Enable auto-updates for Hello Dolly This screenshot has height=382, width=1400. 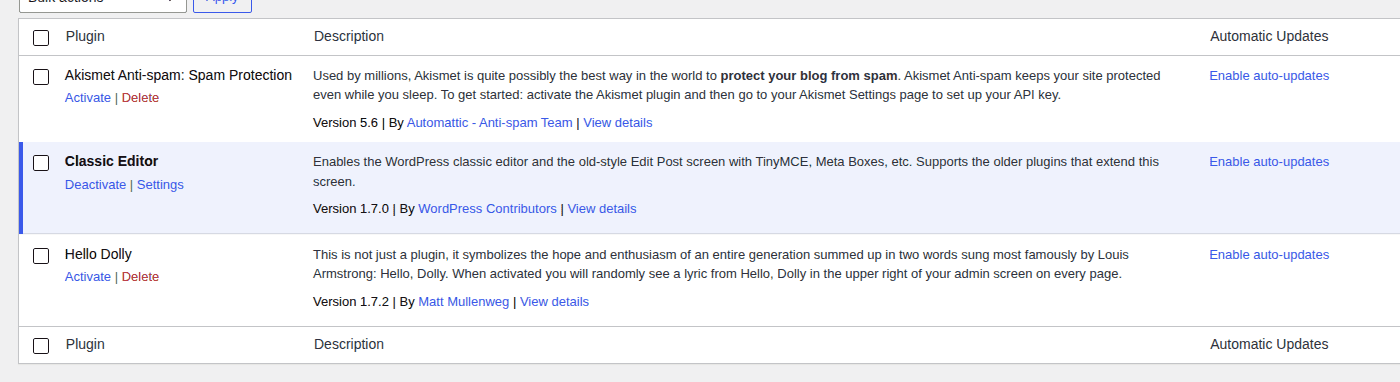1269,254
